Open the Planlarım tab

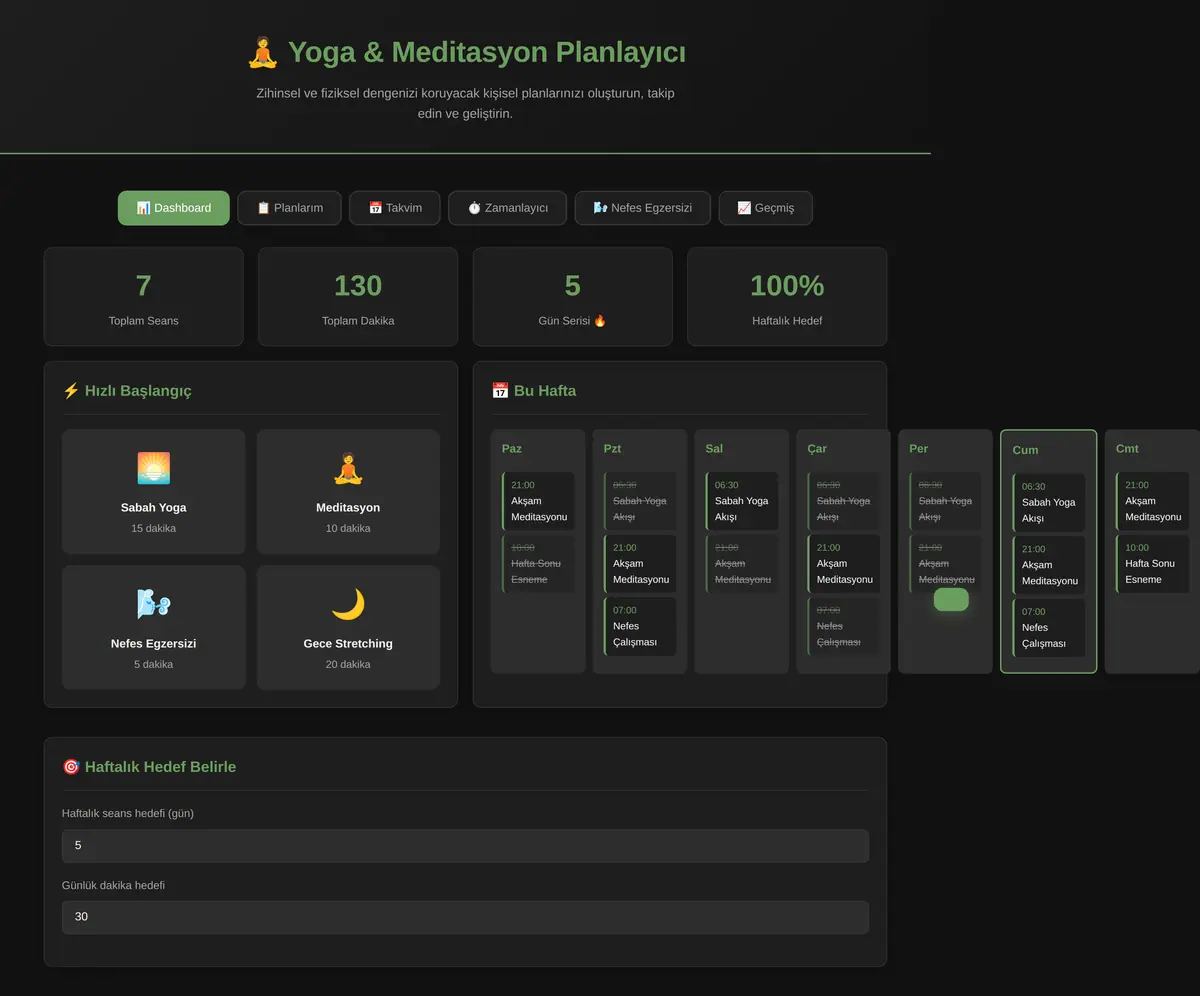coord(290,208)
